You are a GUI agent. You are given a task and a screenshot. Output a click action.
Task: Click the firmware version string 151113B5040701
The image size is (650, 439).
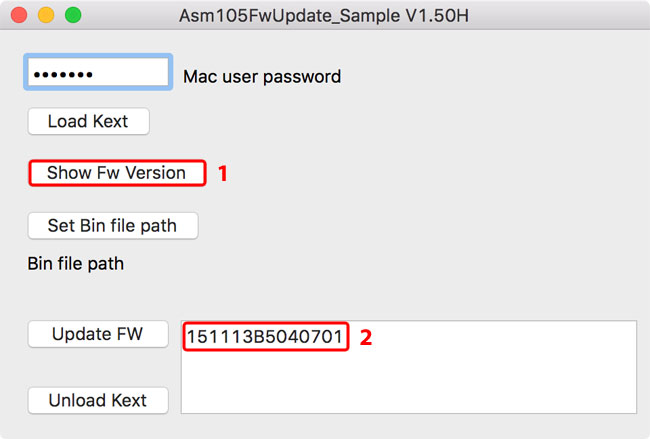265,338
